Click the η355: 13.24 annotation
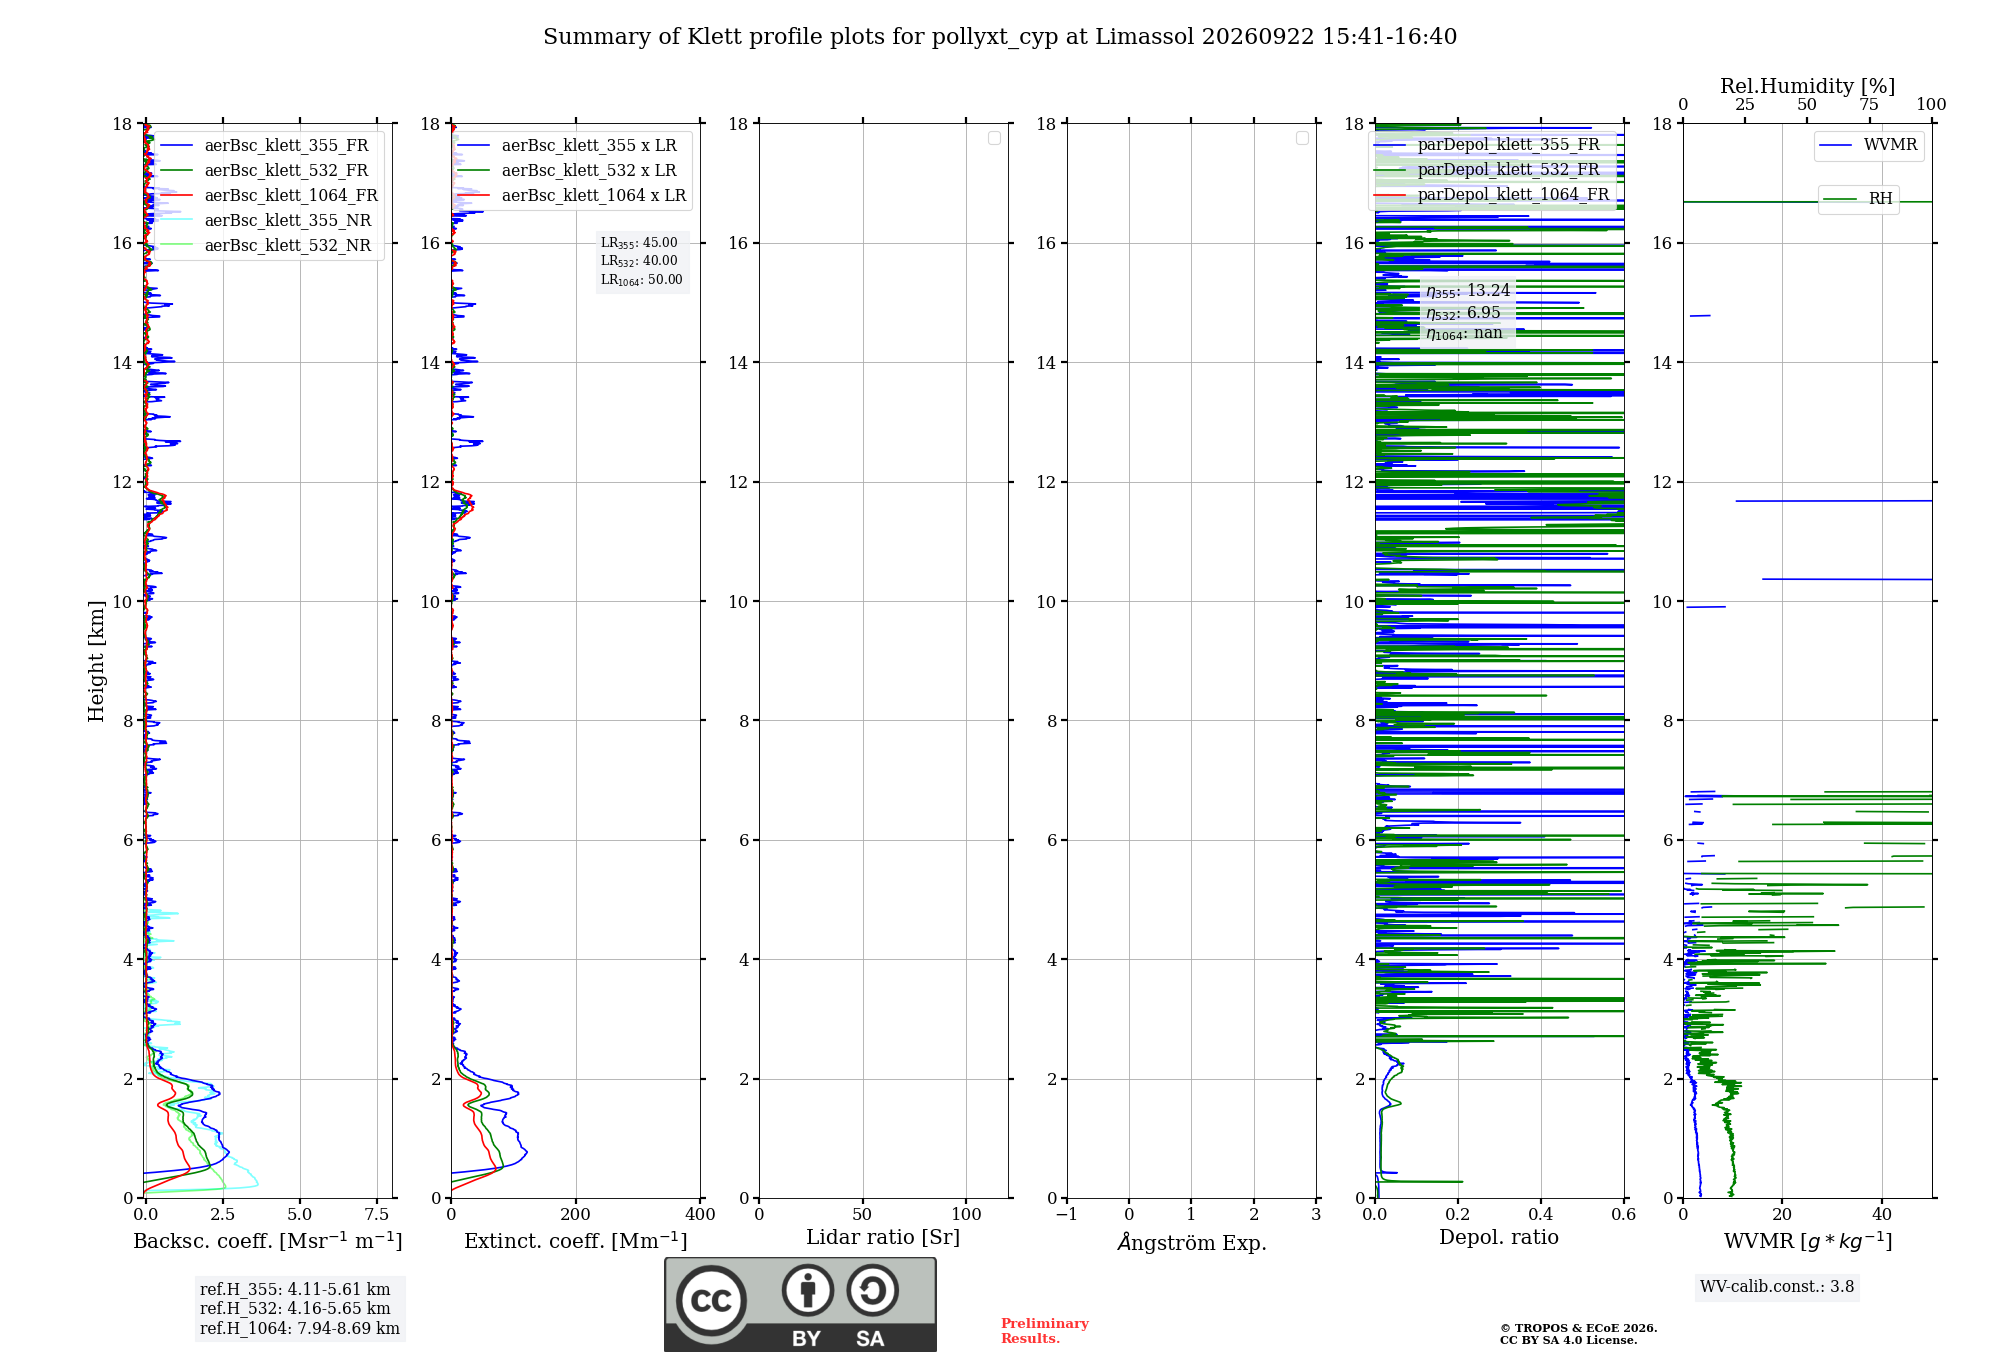The image size is (2000, 1360). point(1468,291)
